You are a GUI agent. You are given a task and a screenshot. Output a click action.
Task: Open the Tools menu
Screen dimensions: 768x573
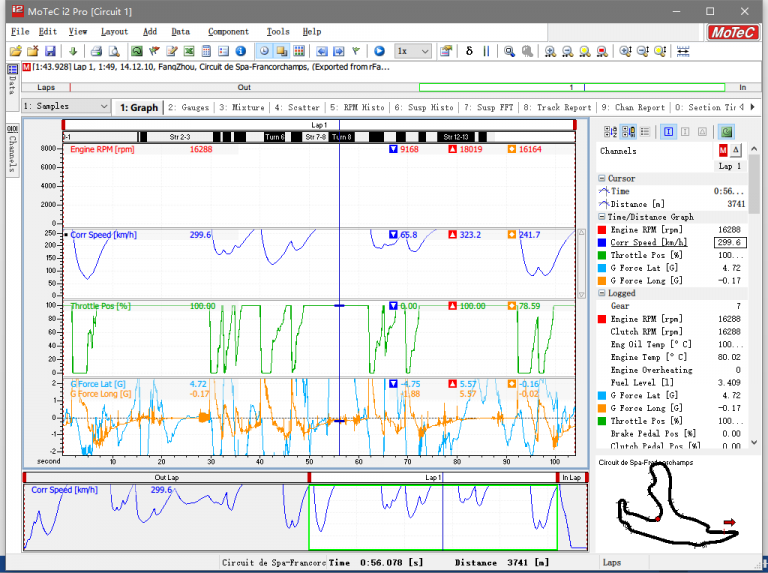pos(278,31)
